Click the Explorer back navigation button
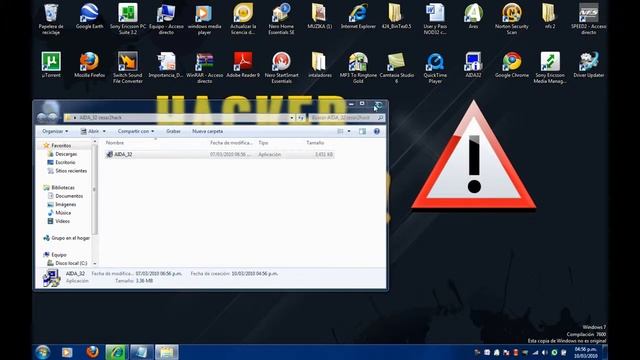The width and height of the screenshot is (640, 360). pyautogui.click(x=42, y=117)
